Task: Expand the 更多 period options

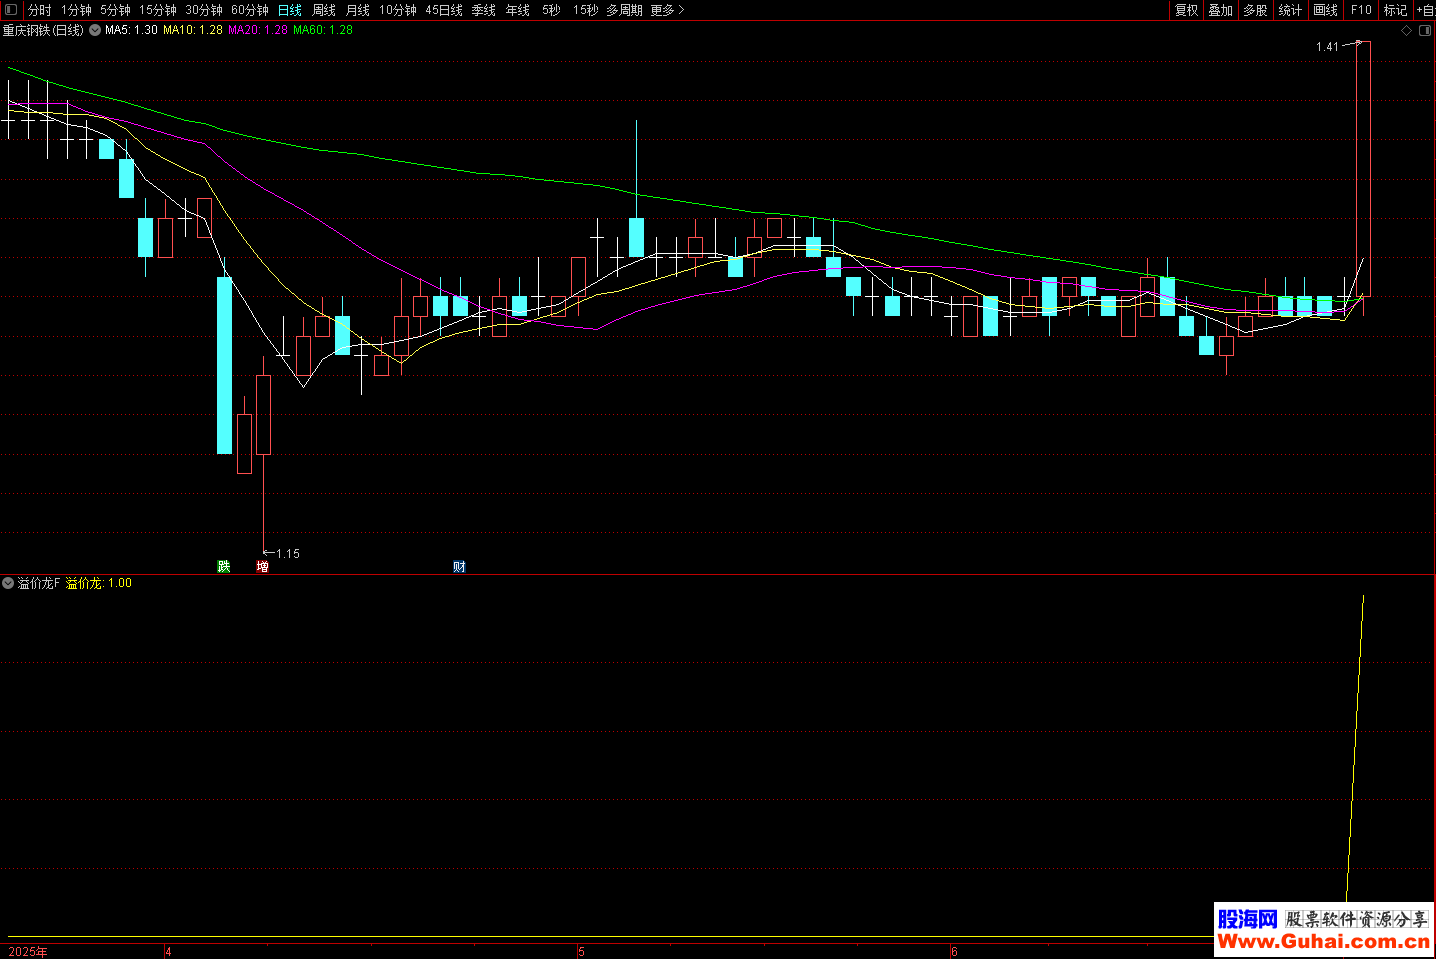Action: tap(667, 10)
